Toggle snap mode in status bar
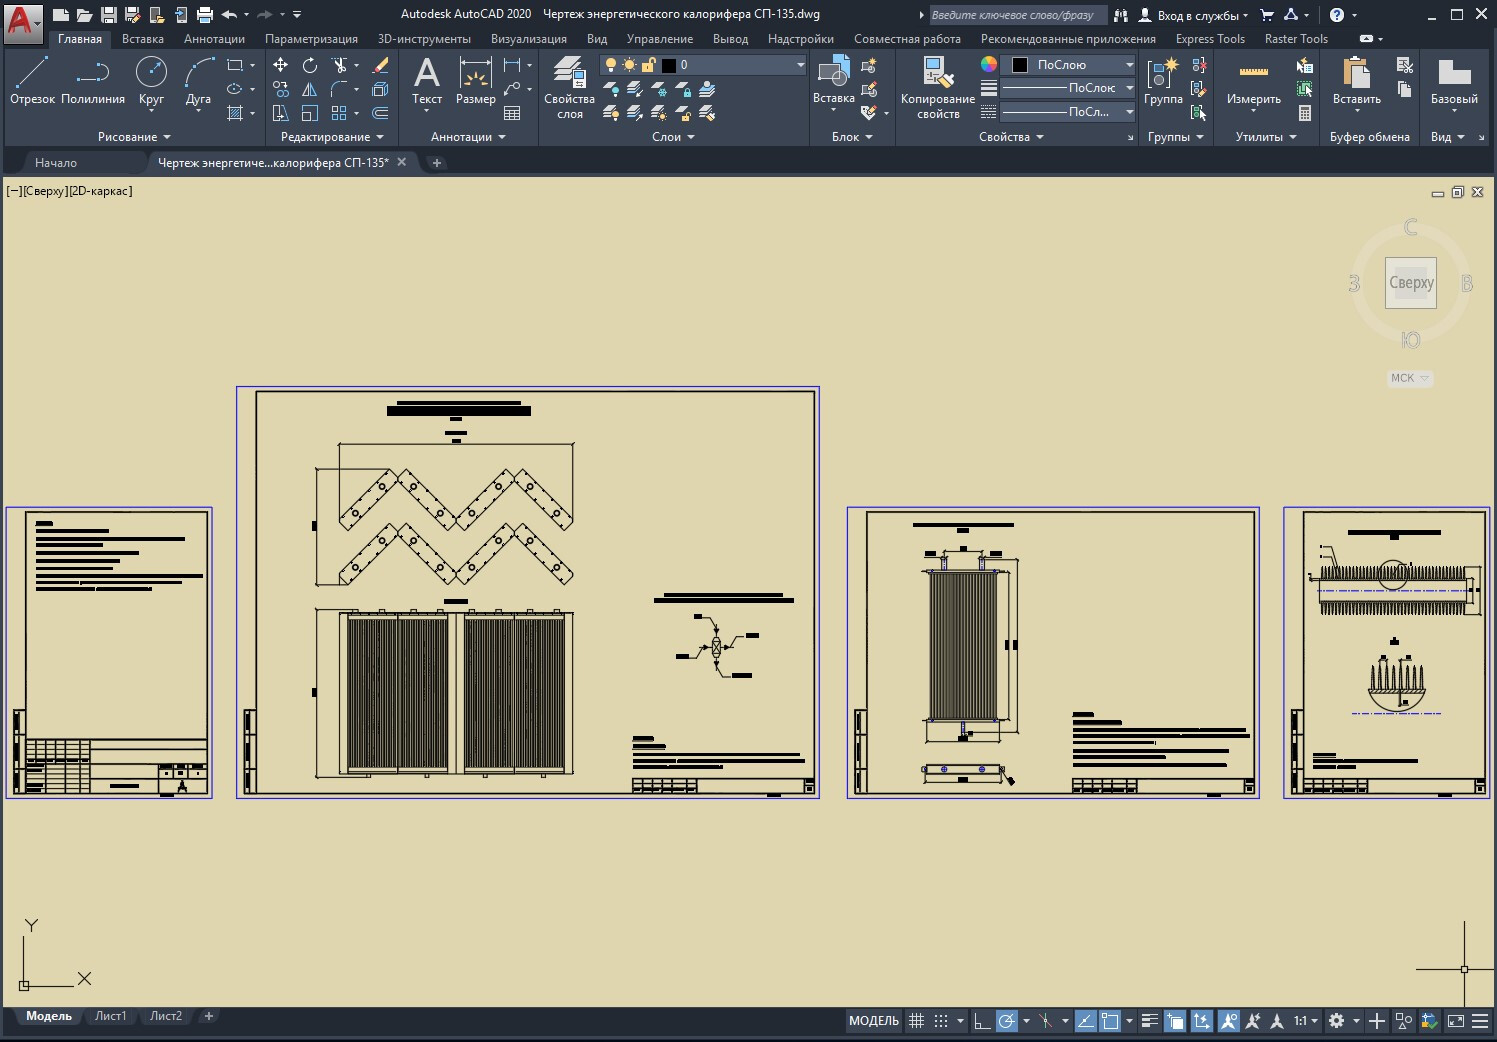 coord(940,1021)
